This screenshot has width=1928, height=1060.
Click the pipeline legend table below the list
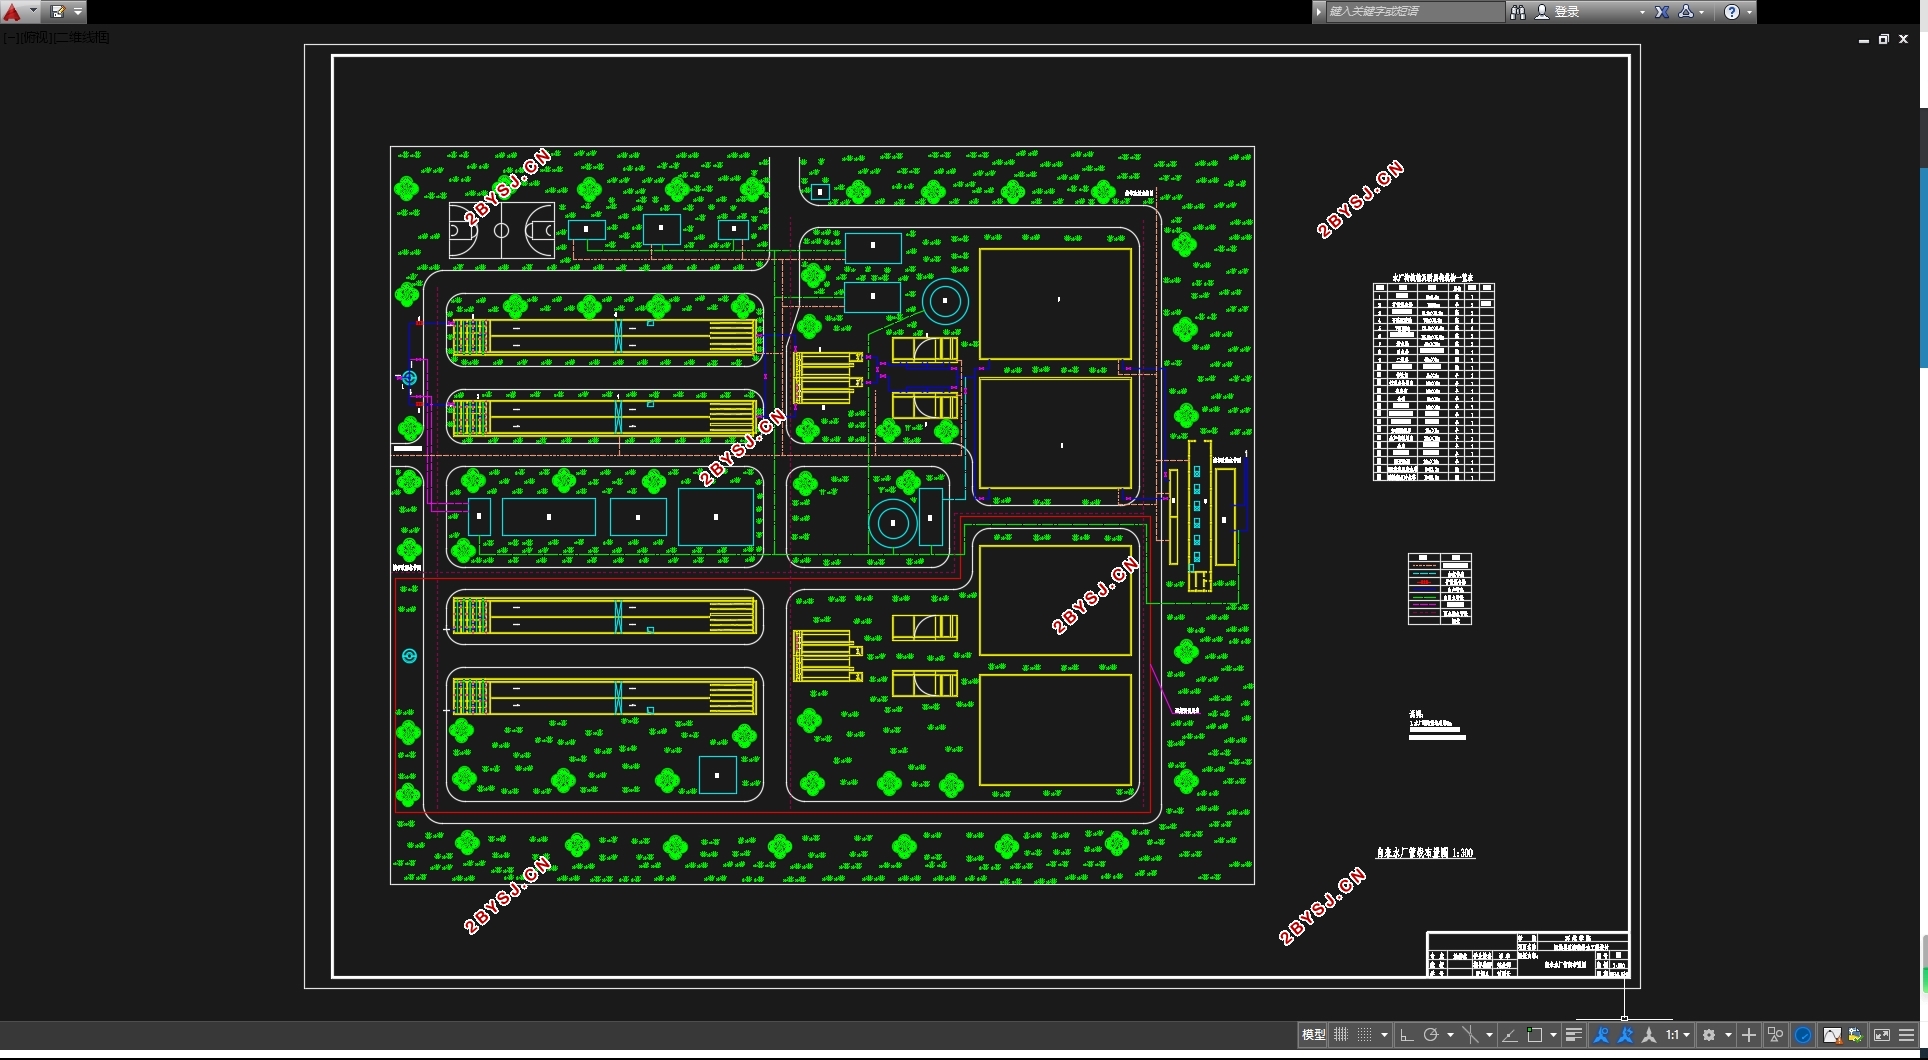[1440, 589]
